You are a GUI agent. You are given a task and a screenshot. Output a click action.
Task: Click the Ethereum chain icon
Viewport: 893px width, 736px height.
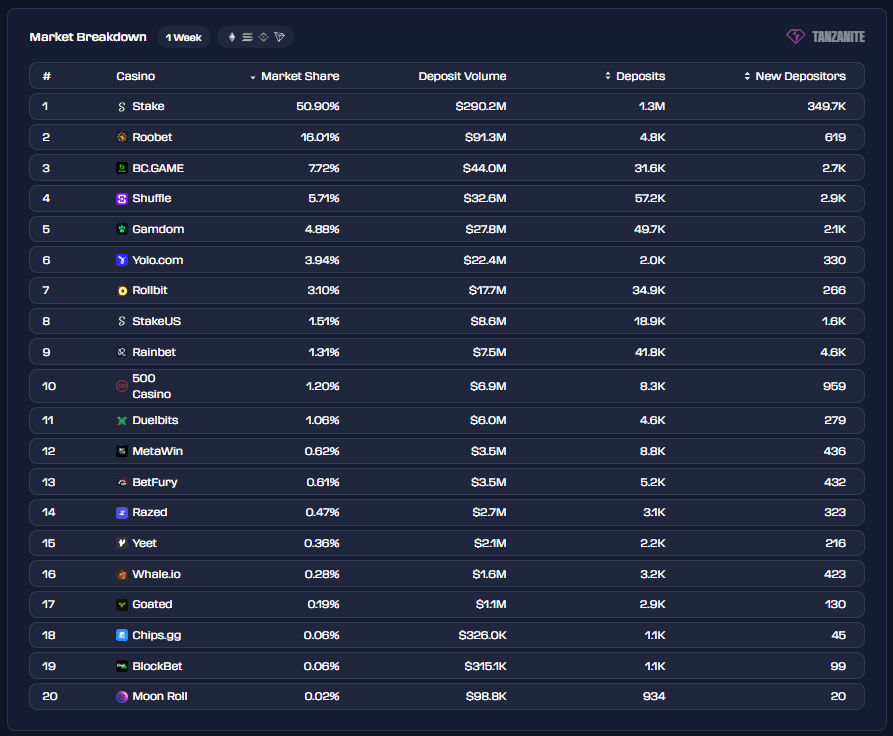pos(232,37)
